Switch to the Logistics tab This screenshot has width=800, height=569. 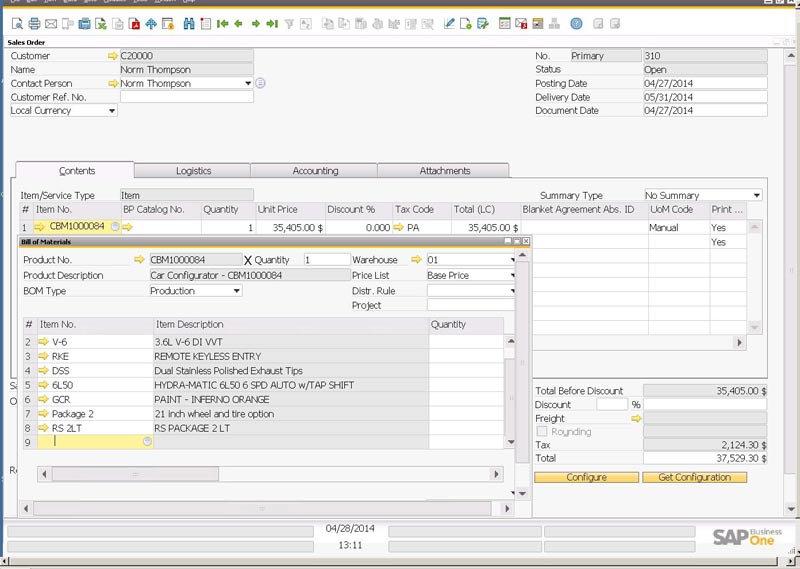193,171
